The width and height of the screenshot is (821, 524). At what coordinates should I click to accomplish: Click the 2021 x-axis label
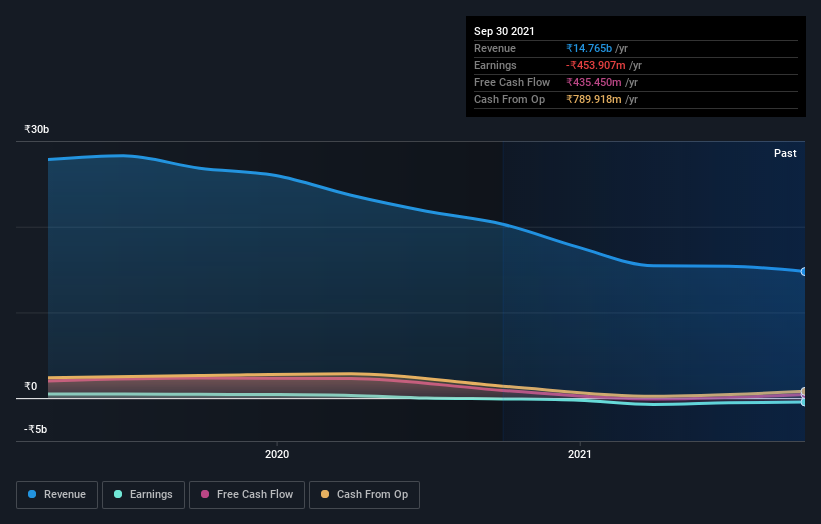coord(580,454)
